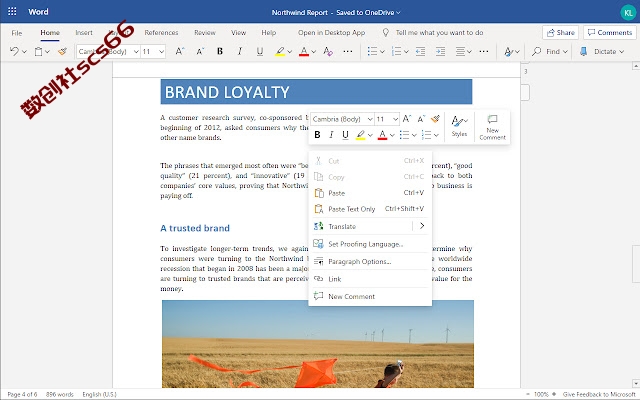Toggle Italic in floating mini toolbar
The width and height of the screenshot is (640, 400).
pyautogui.click(x=331, y=135)
